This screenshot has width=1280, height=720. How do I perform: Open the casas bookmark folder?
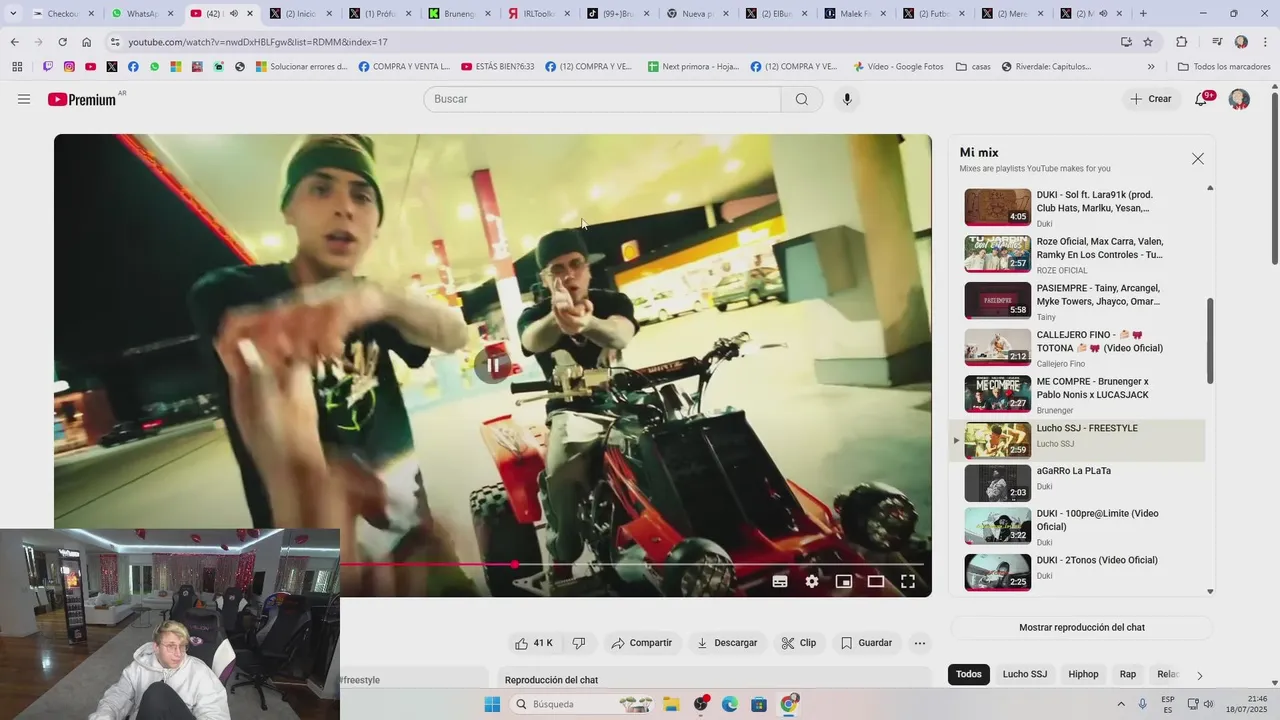973,67
